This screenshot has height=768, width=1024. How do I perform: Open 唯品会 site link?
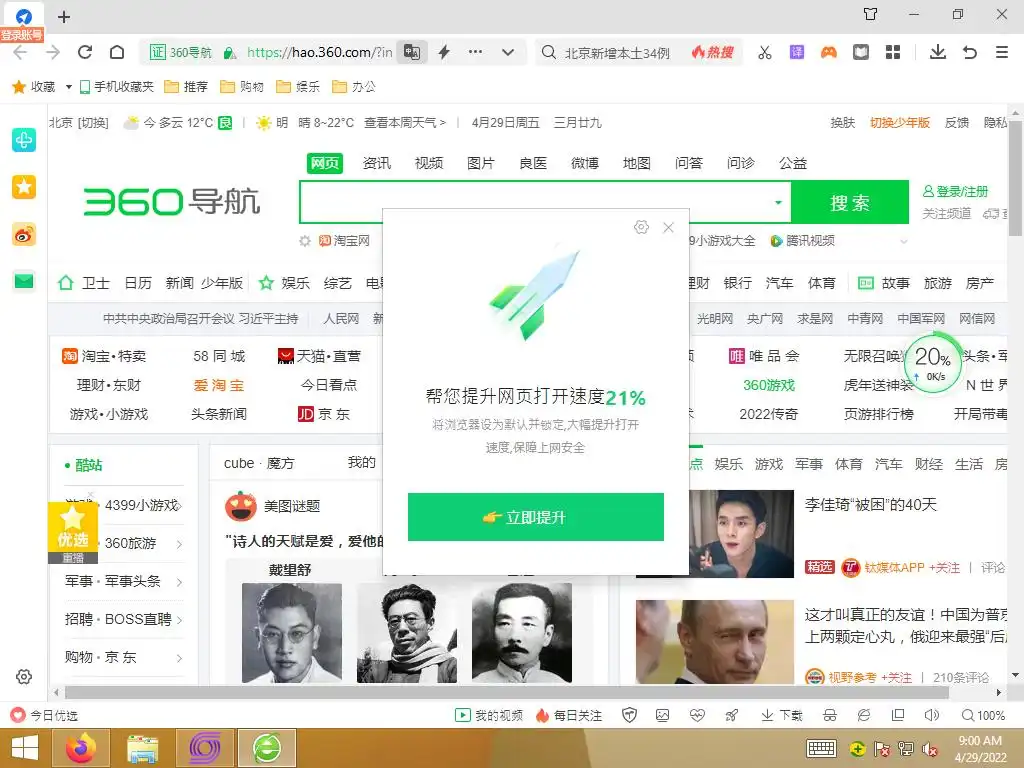point(764,356)
